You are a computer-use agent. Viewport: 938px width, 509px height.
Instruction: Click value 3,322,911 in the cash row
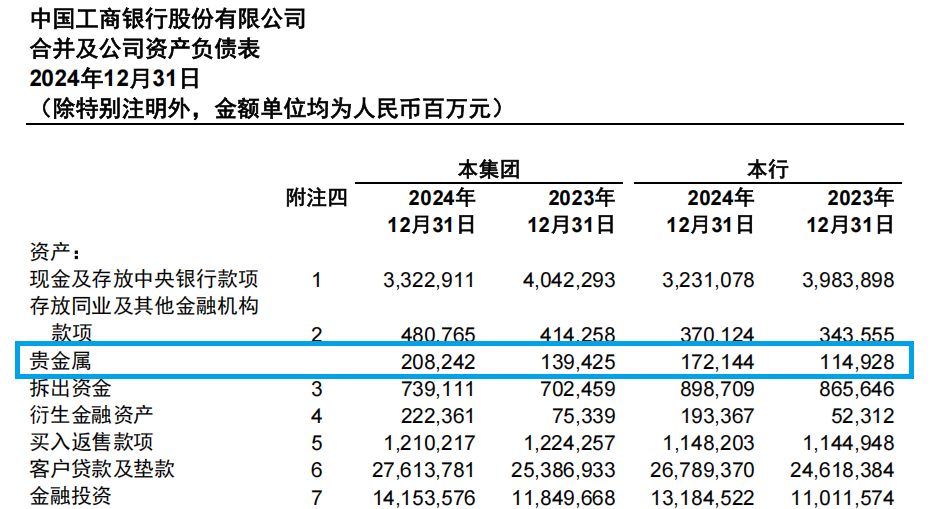click(x=429, y=280)
